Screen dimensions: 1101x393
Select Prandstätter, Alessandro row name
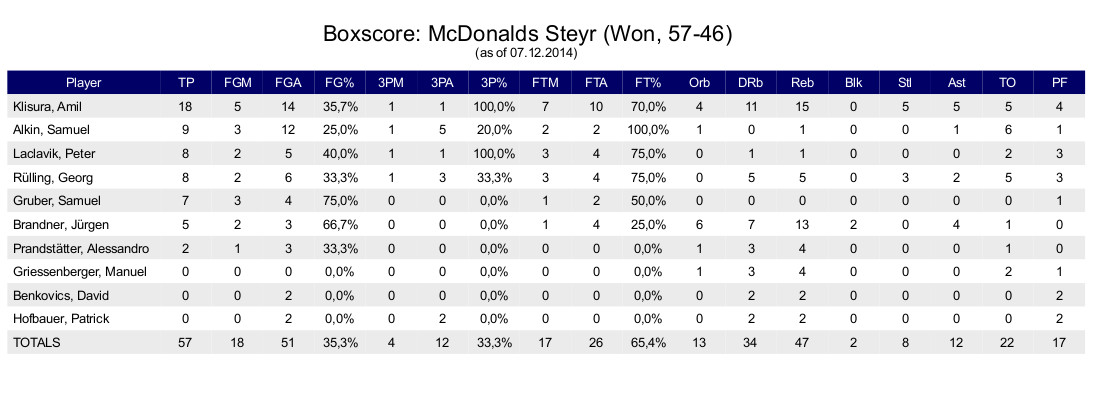tap(81, 248)
